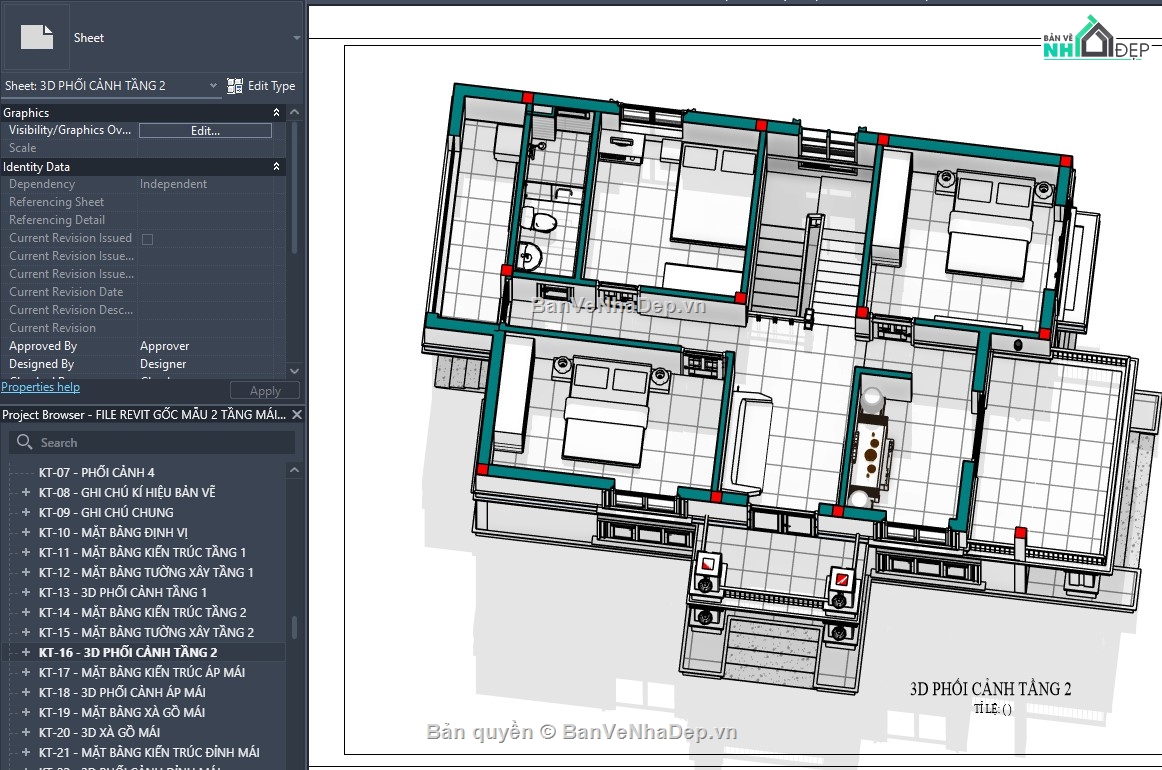Select KT-14 - MẶT BẰNG KIẾN TRÚC TẦNG 2
This screenshot has height=770, width=1162.
tap(142, 612)
